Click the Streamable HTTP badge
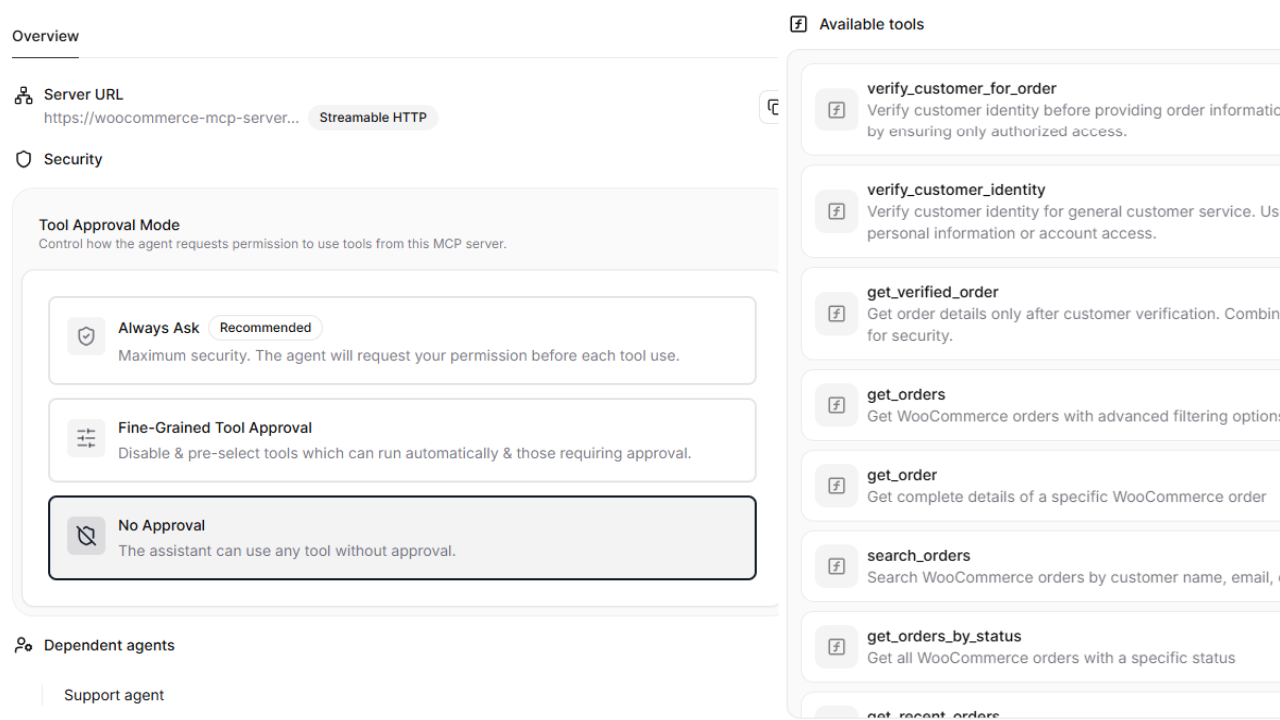The height and width of the screenshot is (720, 1280). (373, 118)
